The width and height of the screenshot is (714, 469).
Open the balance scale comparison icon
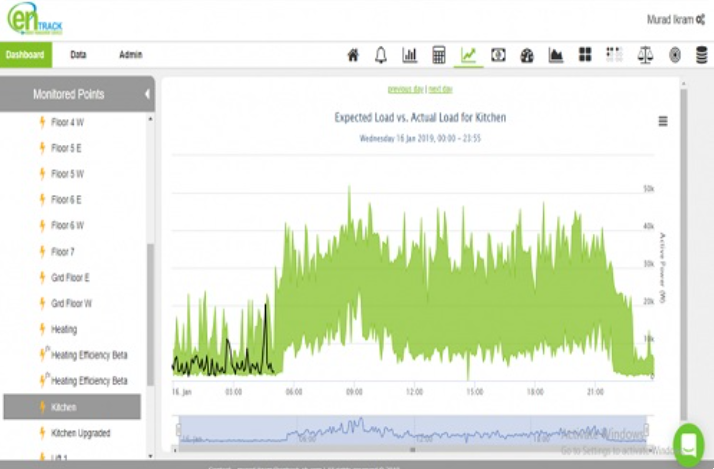point(645,55)
